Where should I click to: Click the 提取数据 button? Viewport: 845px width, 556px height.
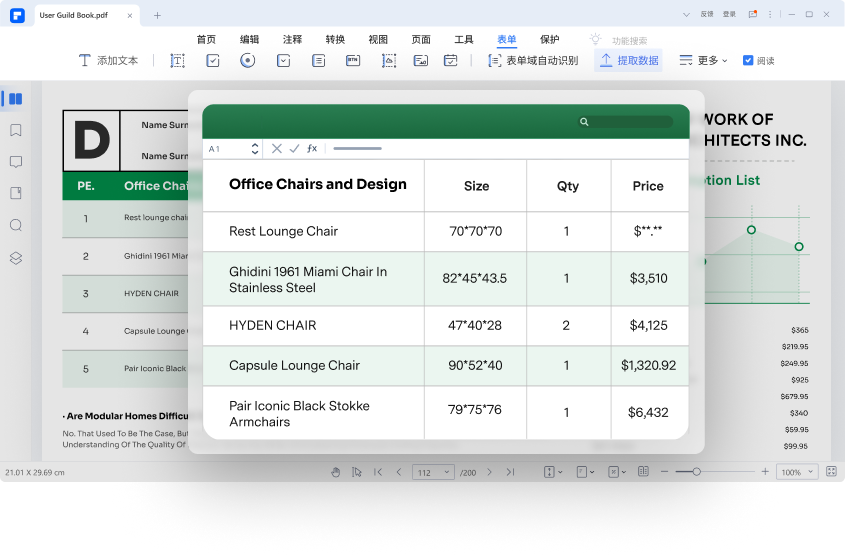coord(629,61)
